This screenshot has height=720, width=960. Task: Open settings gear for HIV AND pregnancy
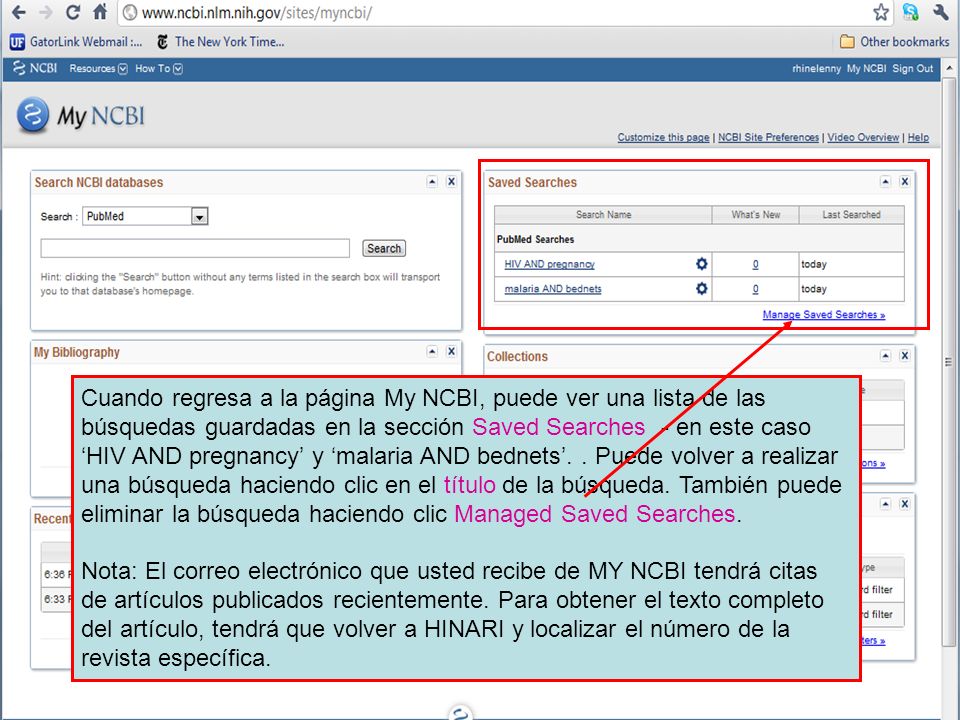[702, 263]
